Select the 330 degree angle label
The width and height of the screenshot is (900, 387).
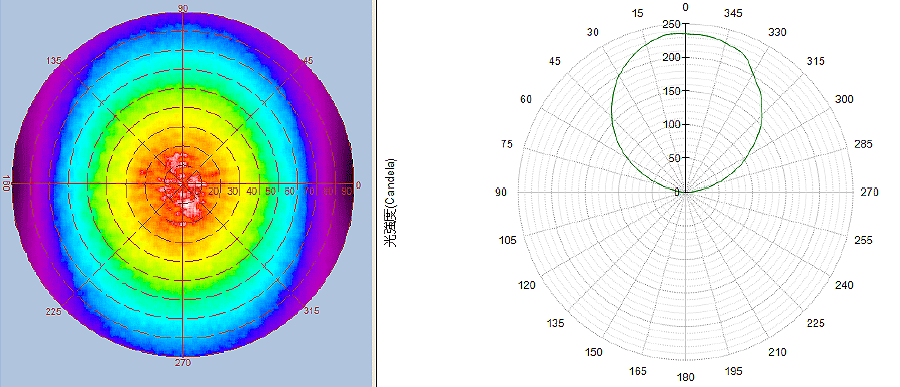[777, 32]
